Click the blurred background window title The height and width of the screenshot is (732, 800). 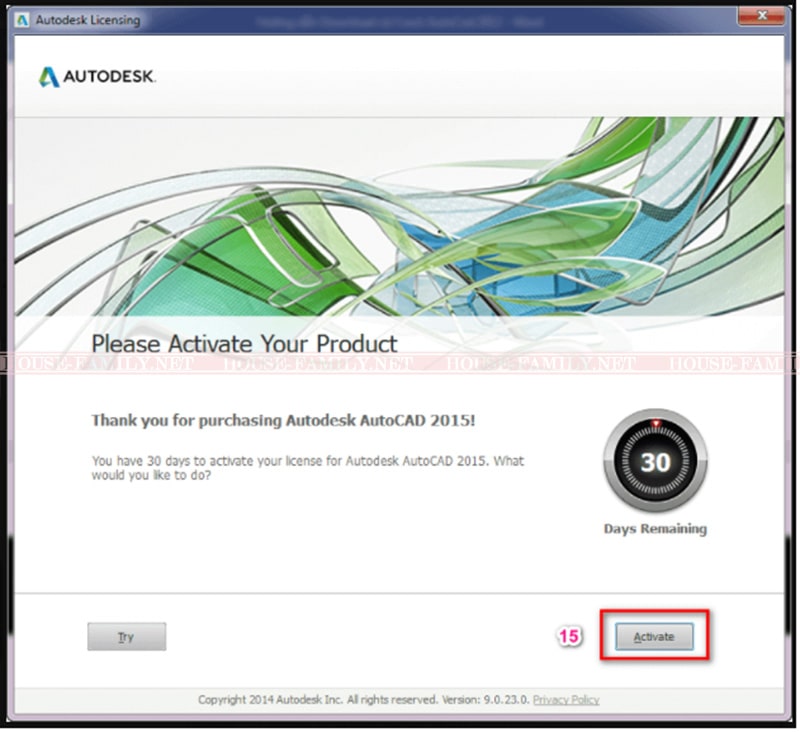tap(399, 22)
